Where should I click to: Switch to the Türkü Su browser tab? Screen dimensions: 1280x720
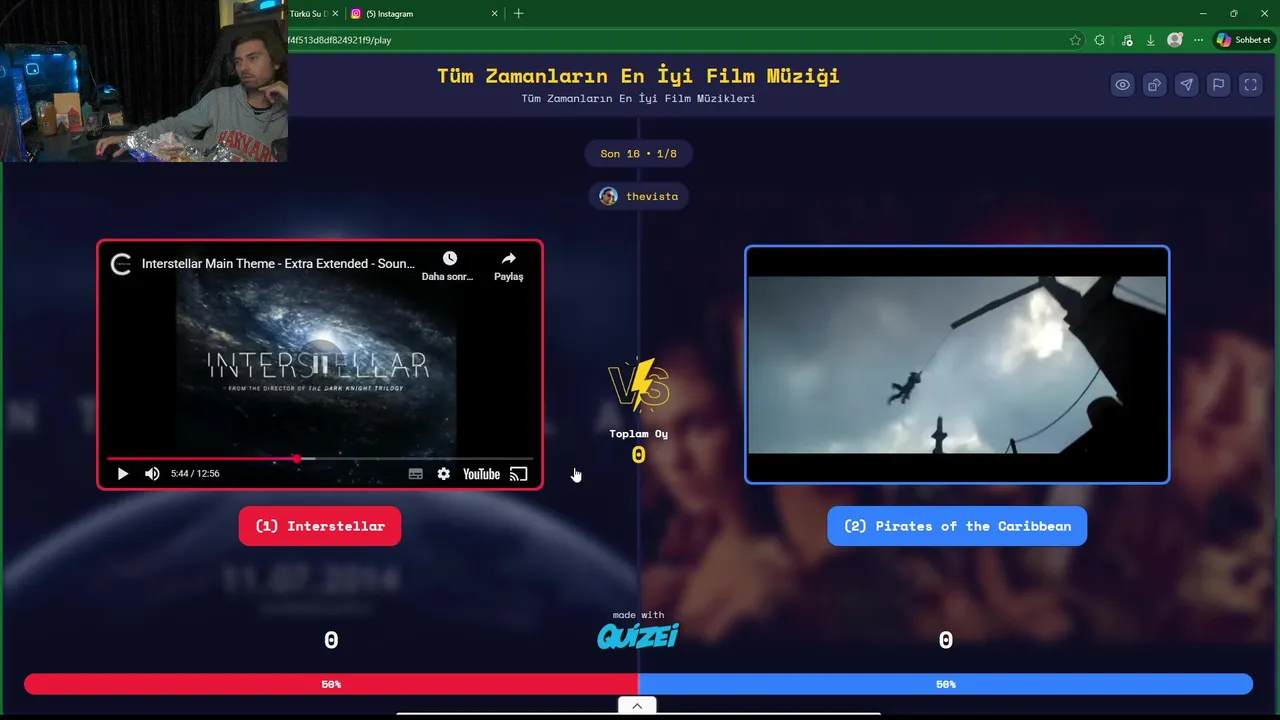tap(307, 14)
